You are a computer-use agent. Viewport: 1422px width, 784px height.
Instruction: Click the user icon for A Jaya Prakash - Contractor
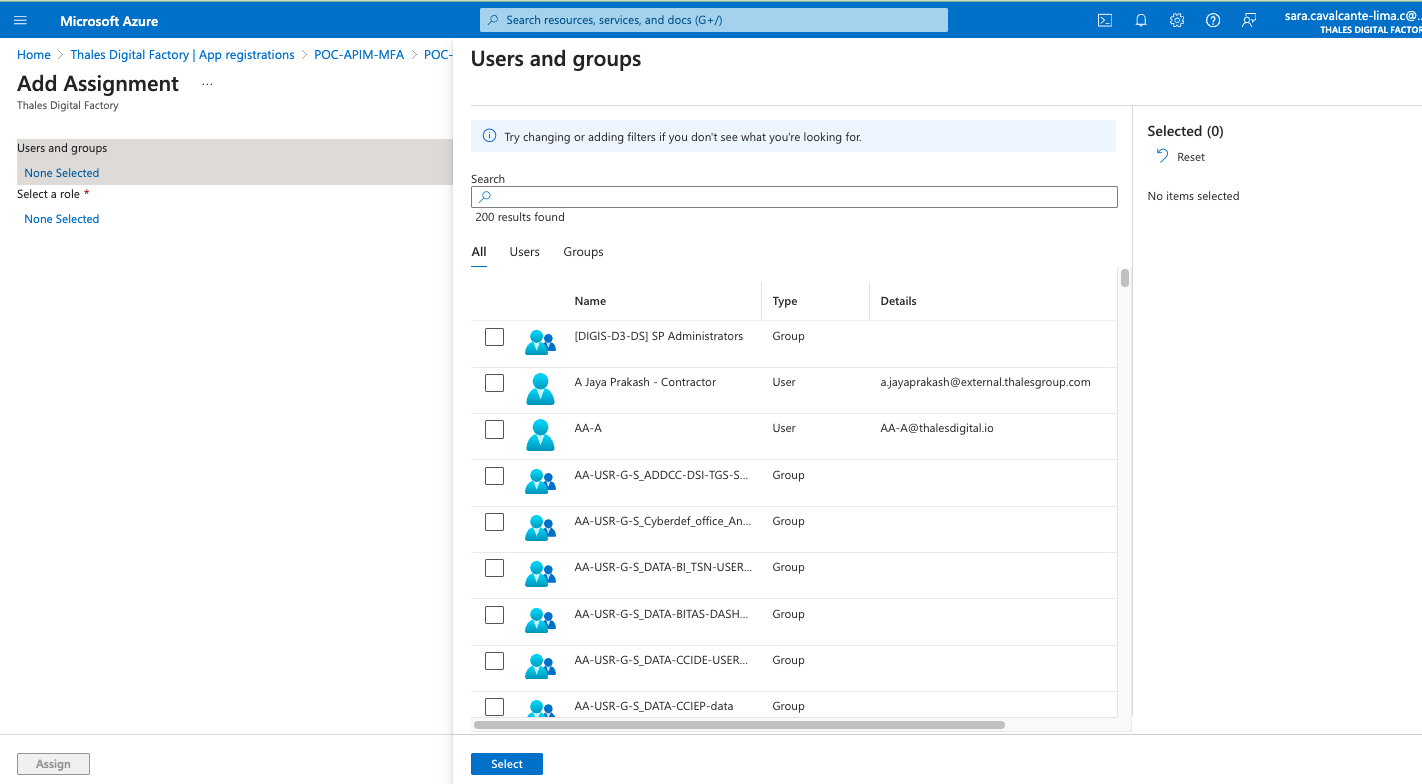pyautogui.click(x=540, y=388)
